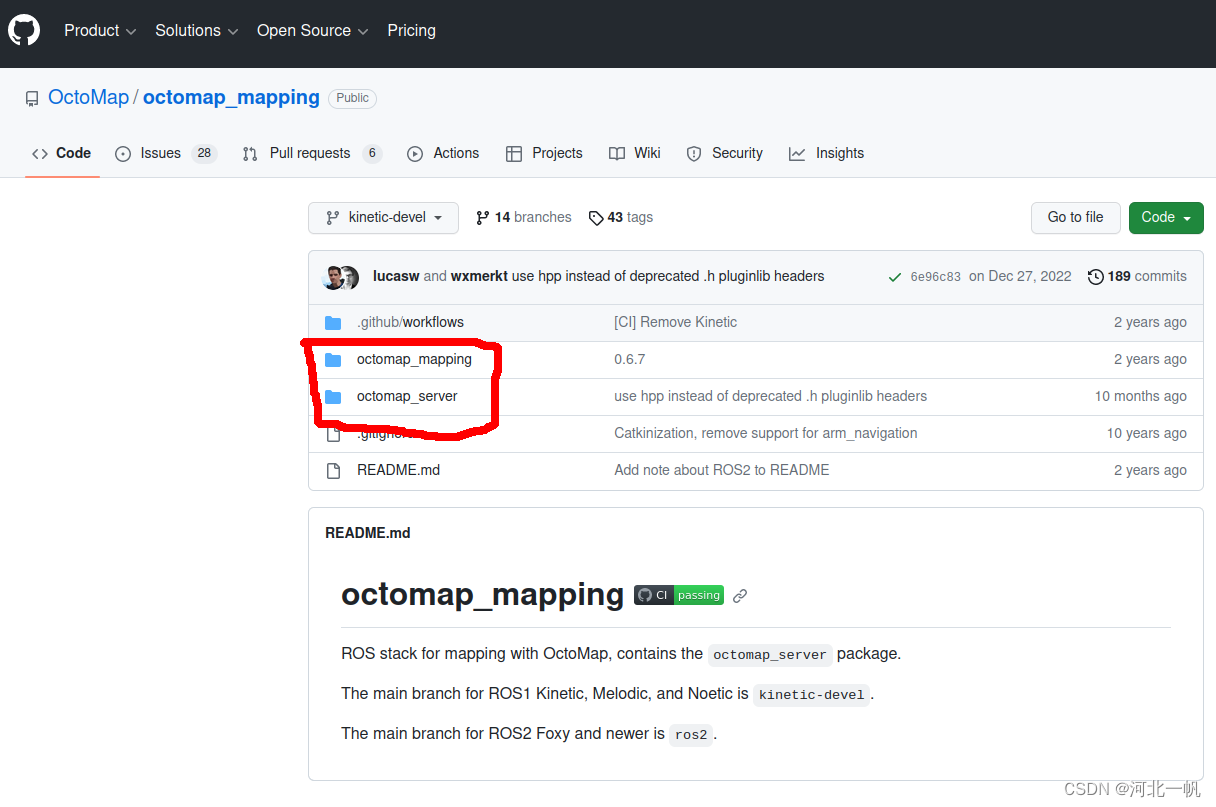Click the CI passing badge
The width and height of the screenshot is (1216, 807).
tap(679, 595)
